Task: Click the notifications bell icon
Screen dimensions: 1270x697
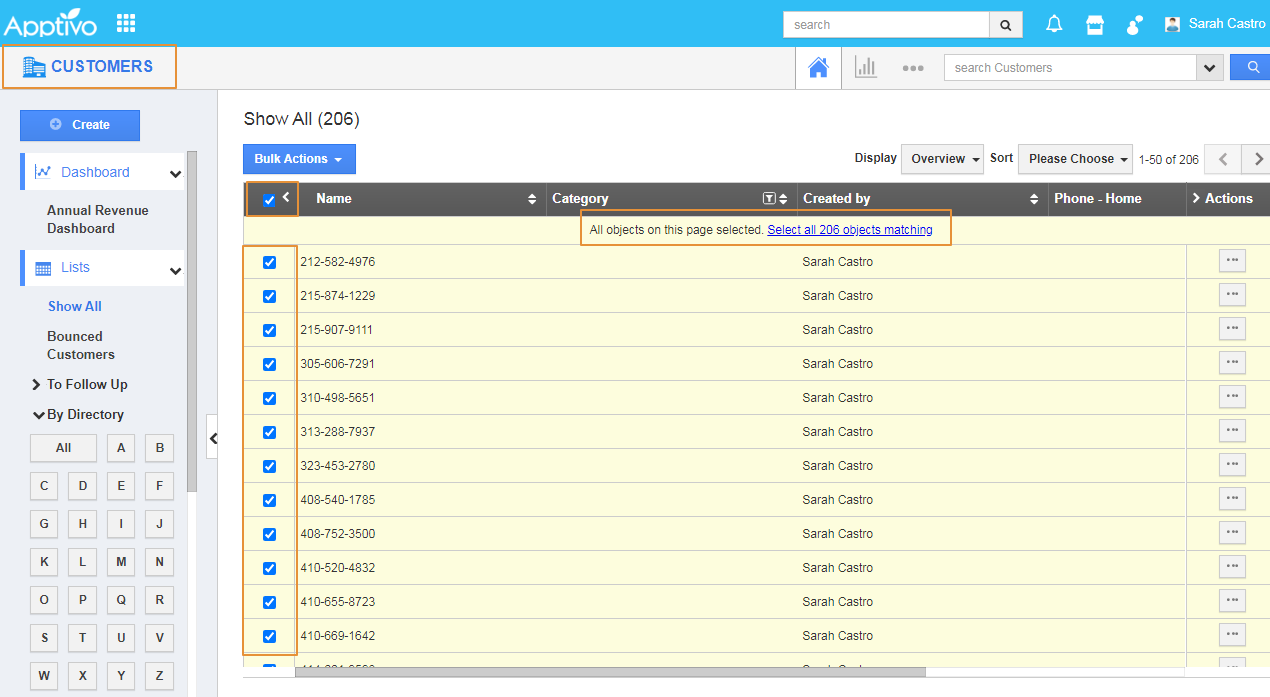Action: pos(1054,24)
